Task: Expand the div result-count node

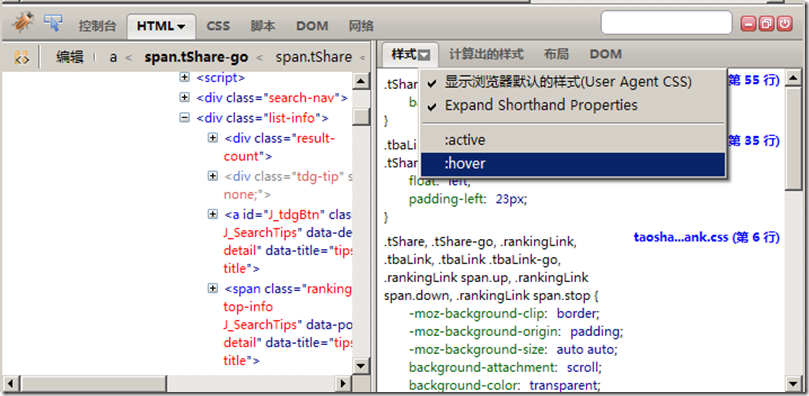Action: click(213, 138)
